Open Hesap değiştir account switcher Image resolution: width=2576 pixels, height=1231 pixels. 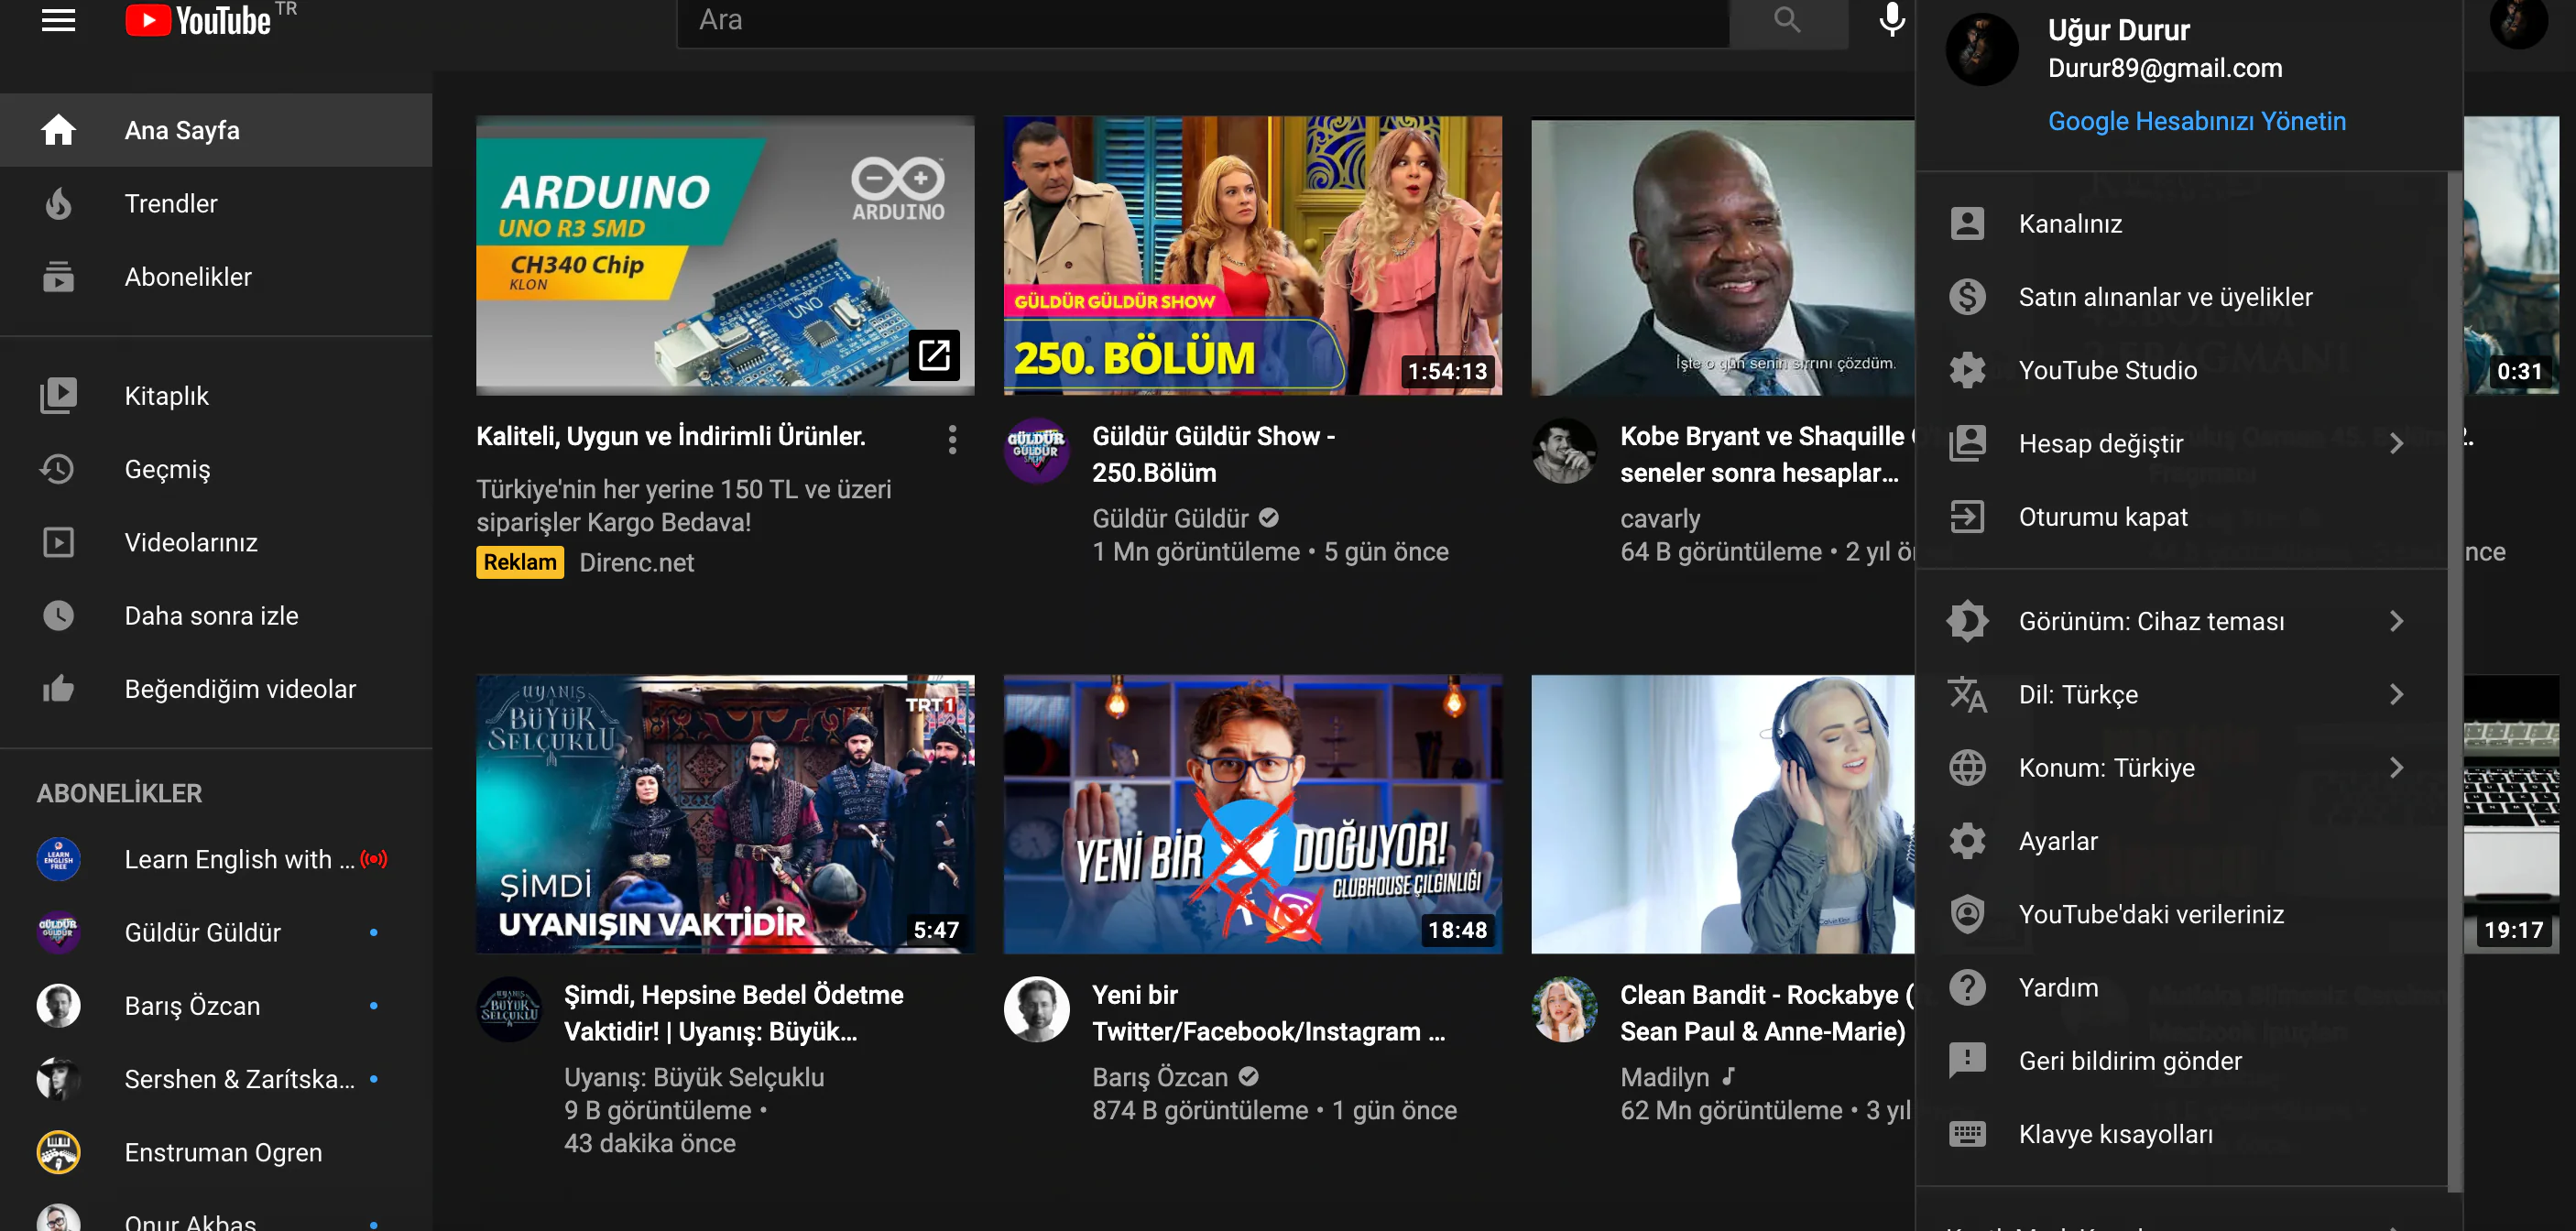(2099, 443)
